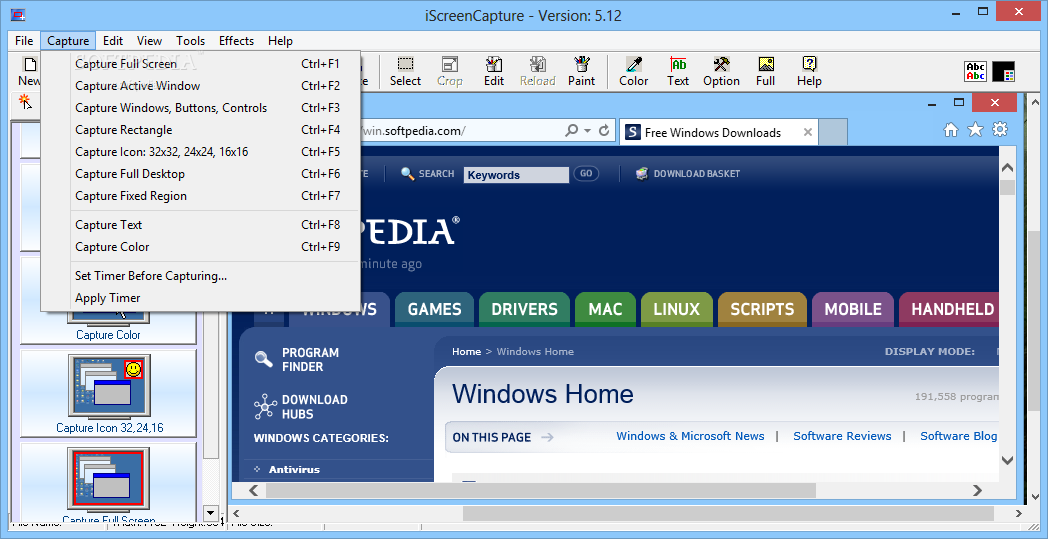This screenshot has height=539, width=1048.
Task: Launch the Paint tool
Action: click(581, 72)
